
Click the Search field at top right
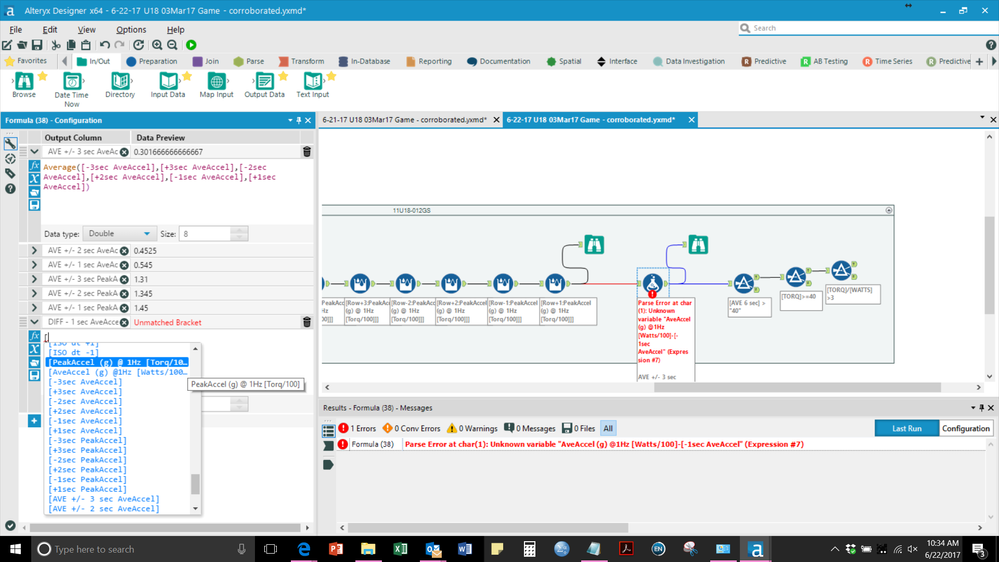tap(866, 28)
